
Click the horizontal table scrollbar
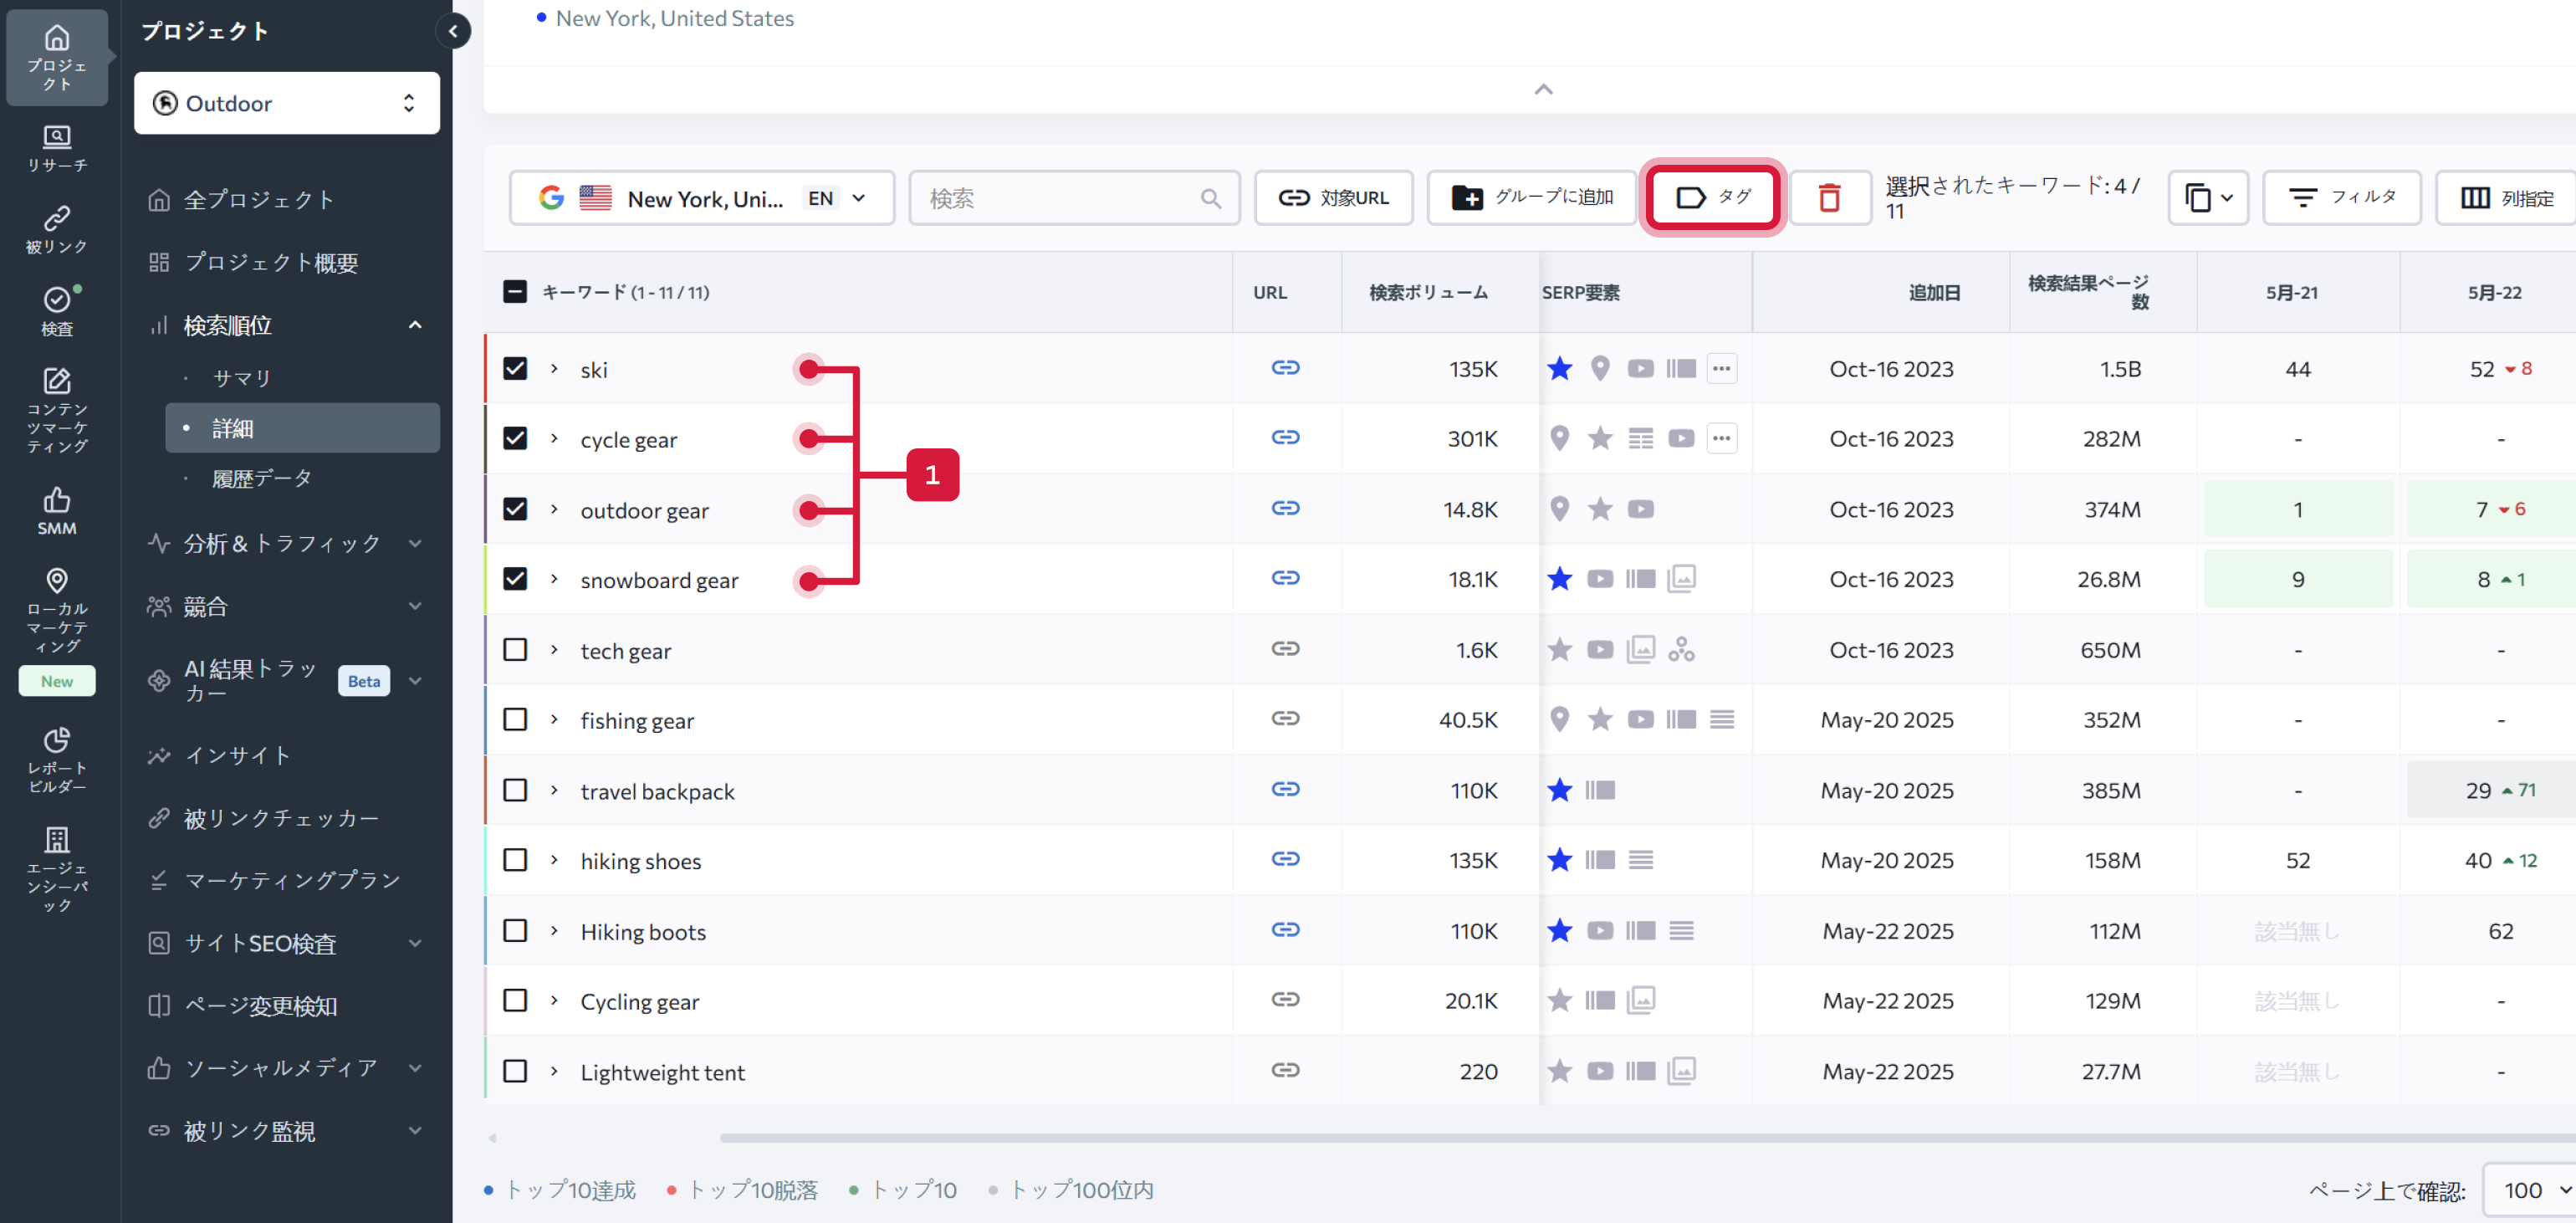click(x=1646, y=1137)
